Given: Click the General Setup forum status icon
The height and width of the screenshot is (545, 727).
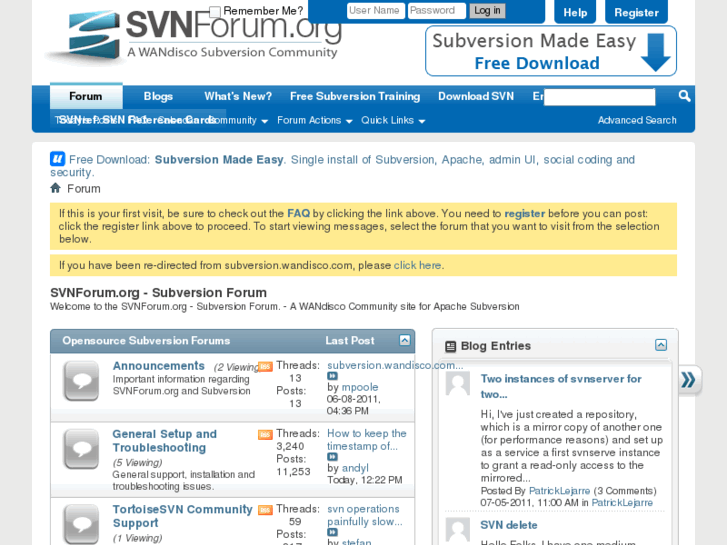Looking at the screenshot, I should tap(82, 449).
